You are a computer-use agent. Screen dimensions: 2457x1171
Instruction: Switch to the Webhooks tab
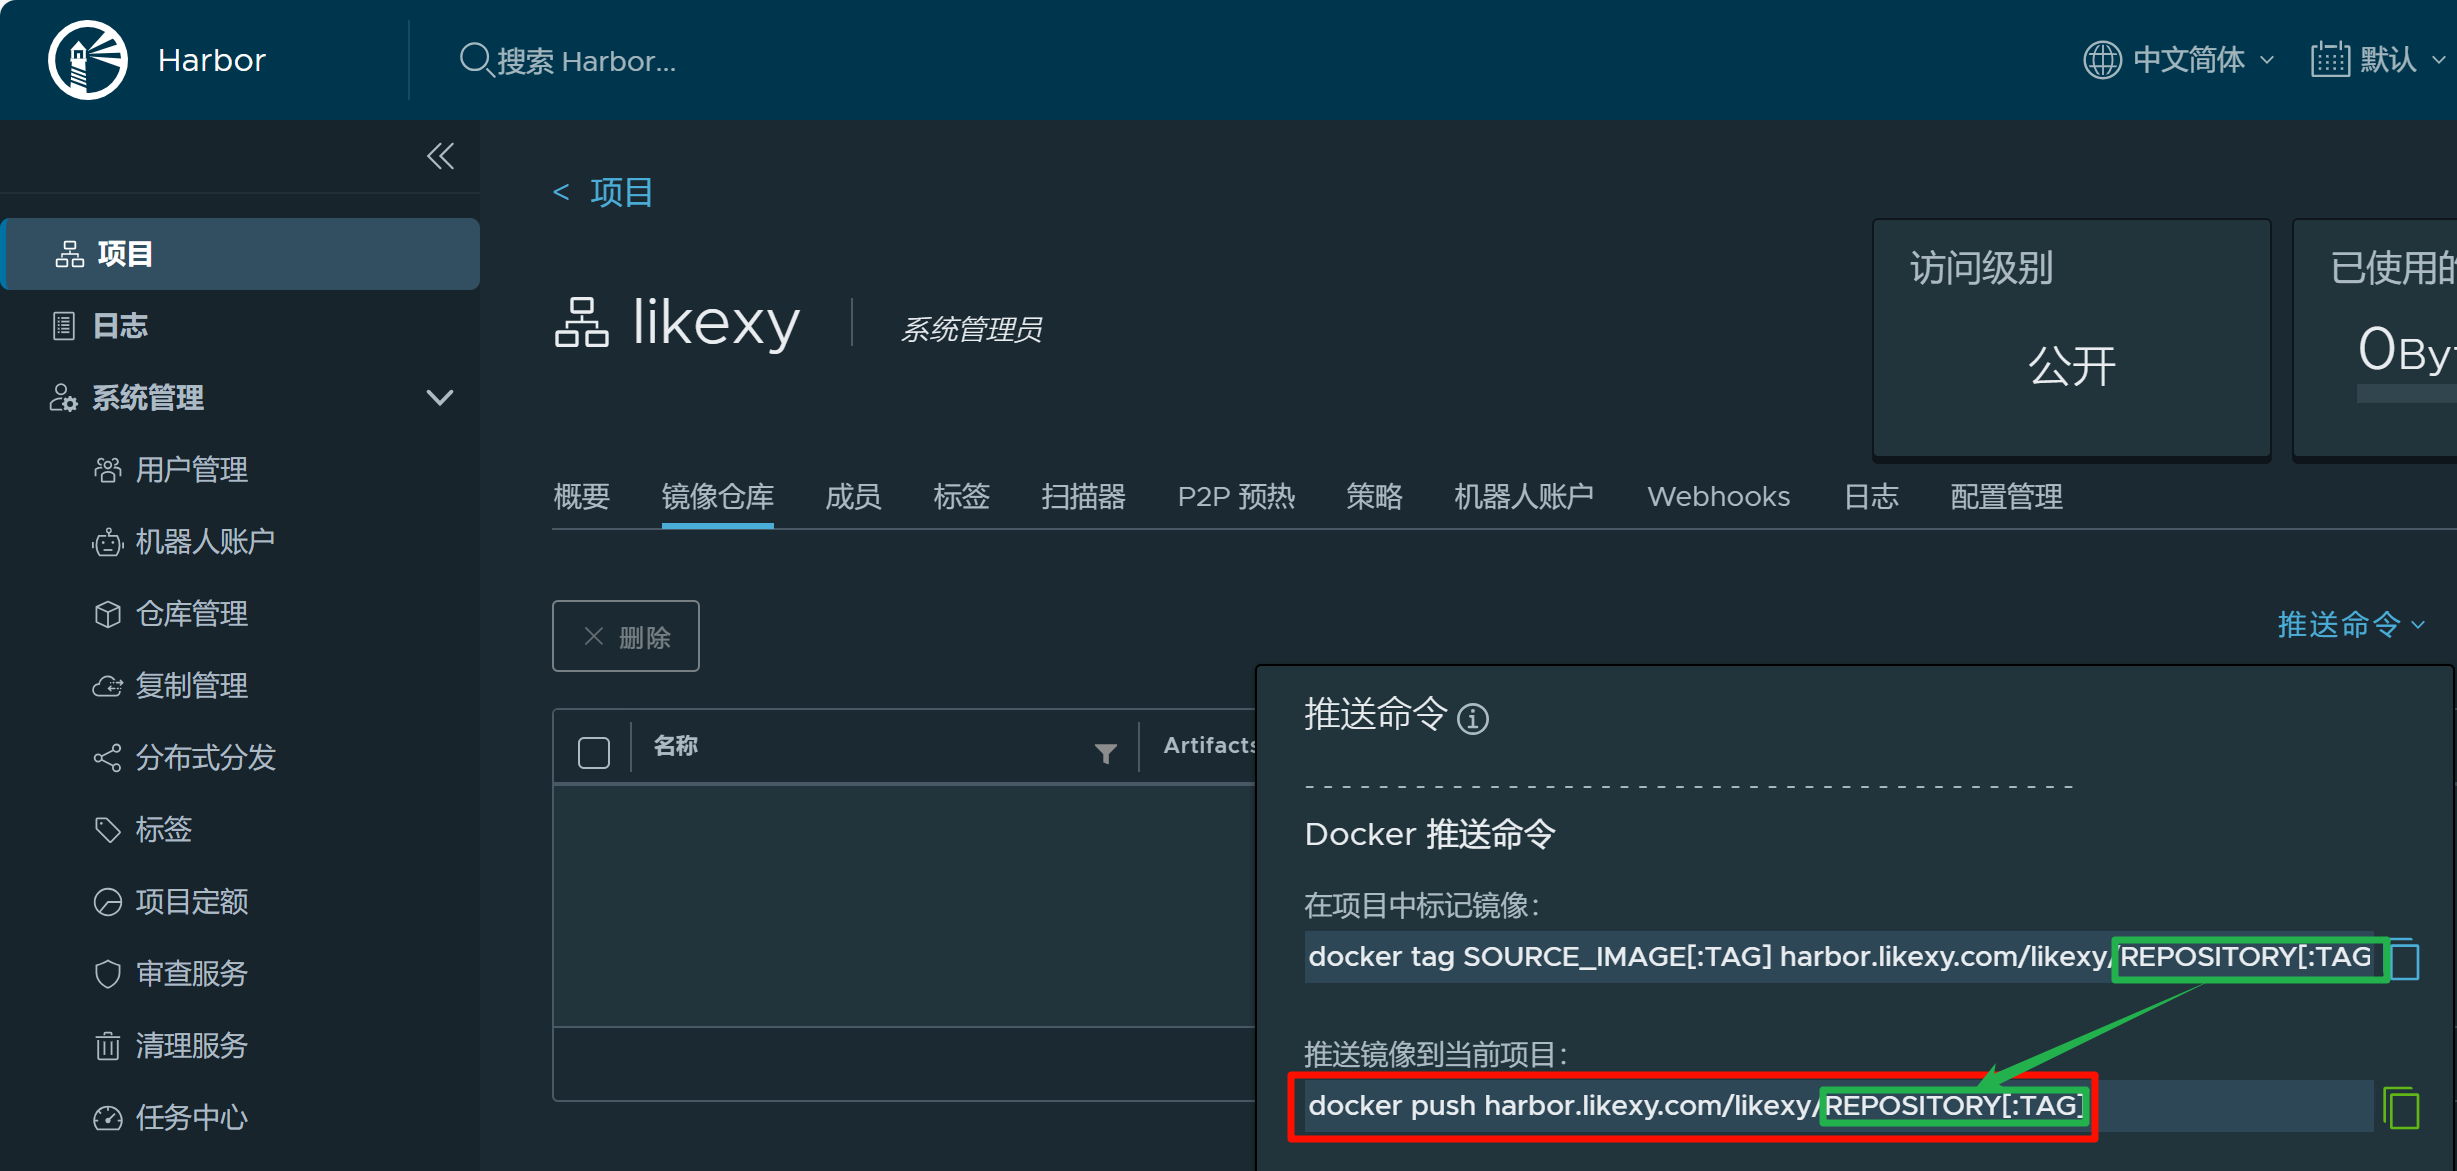1718,496
